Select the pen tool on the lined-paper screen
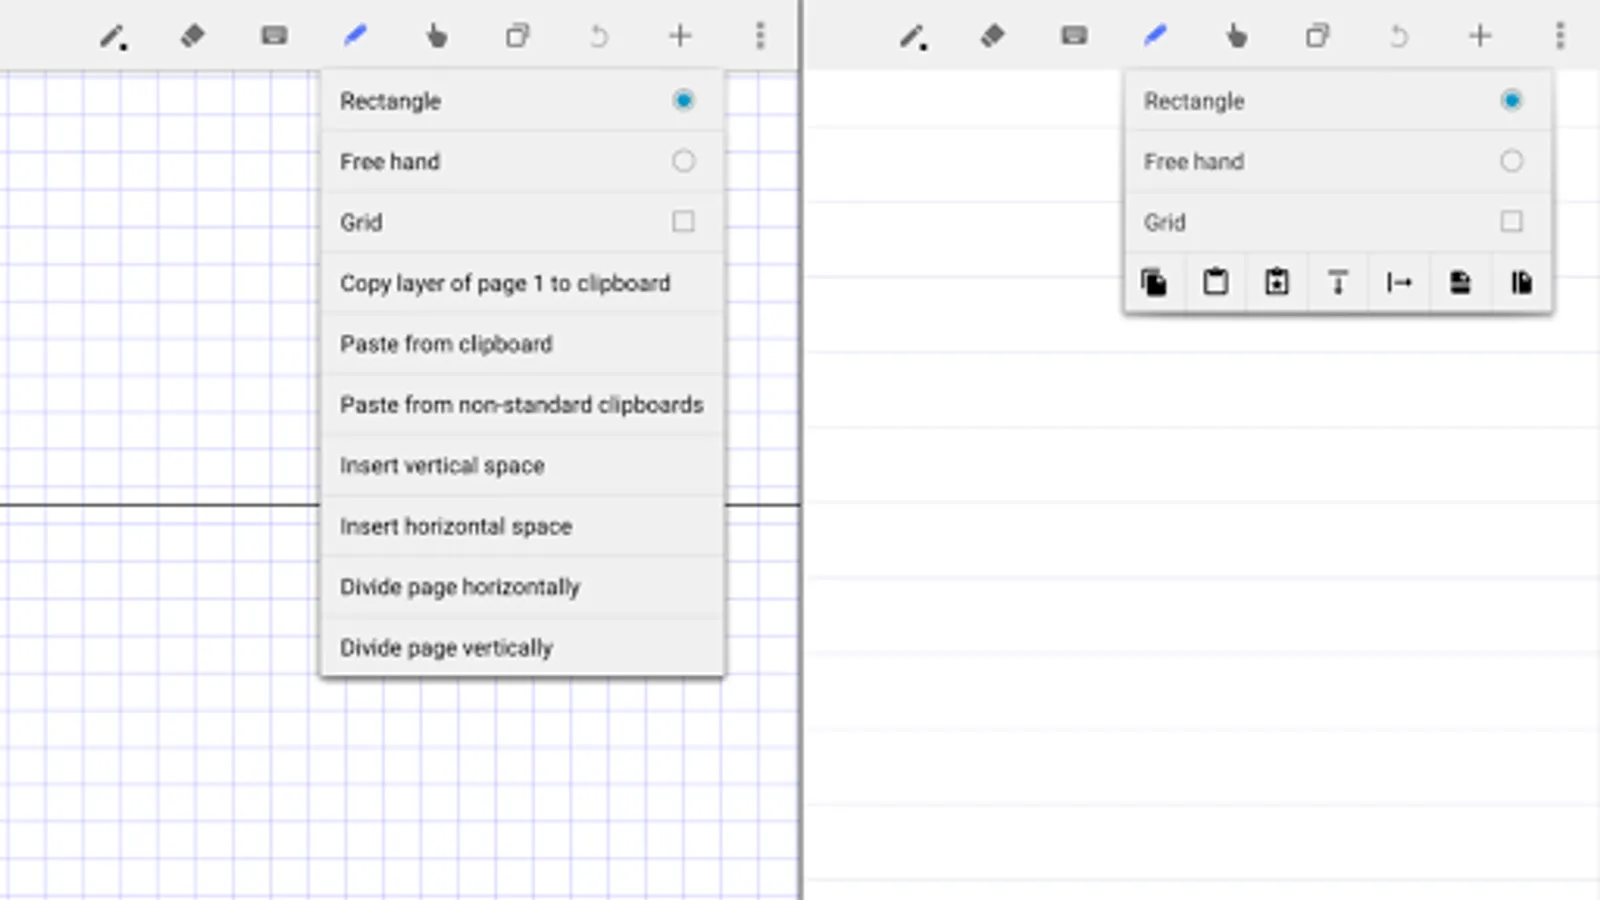Image resolution: width=1600 pixels, height=900 pixels. pyautogui.click(x=913, y=37)
